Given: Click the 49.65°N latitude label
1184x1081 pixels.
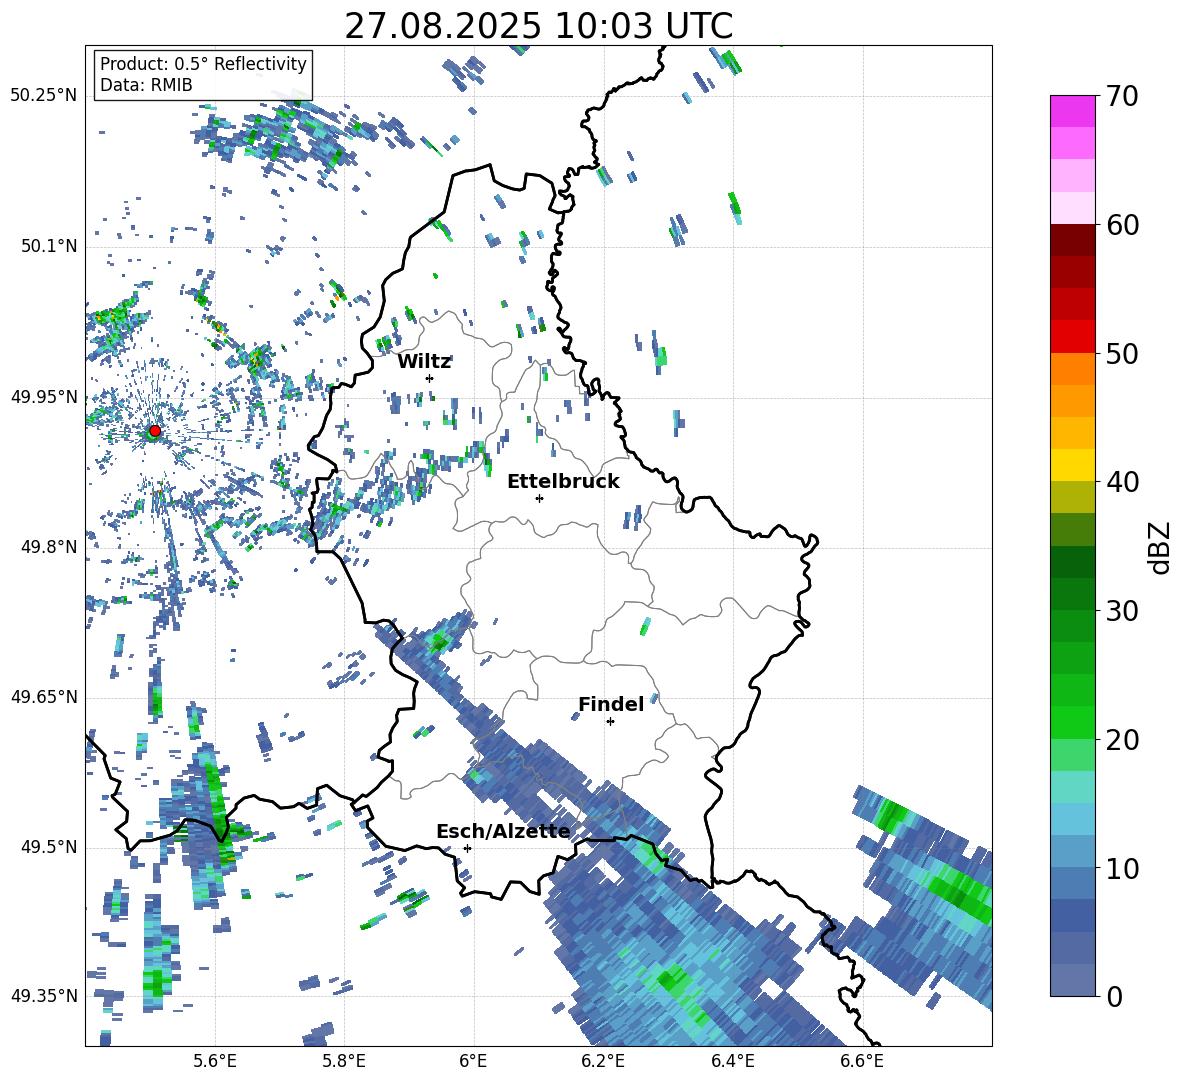Looking at the screenshot, I should tap(44, 697).
